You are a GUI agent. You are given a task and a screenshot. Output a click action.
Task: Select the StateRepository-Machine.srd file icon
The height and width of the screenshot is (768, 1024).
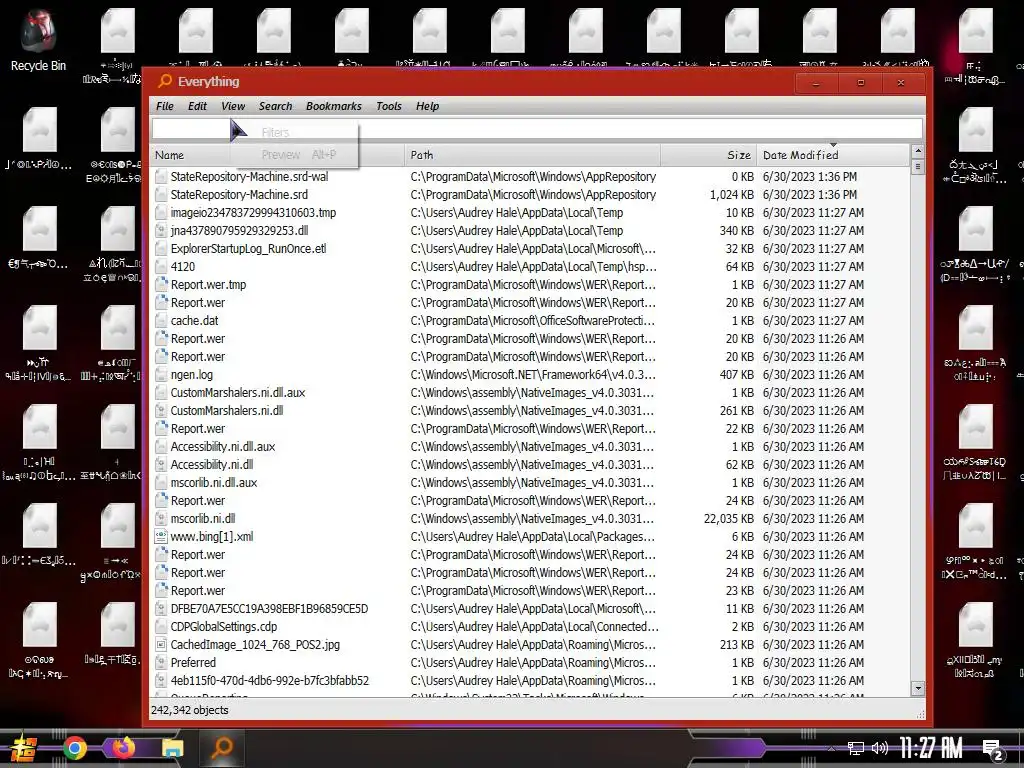tap(161, 195)
